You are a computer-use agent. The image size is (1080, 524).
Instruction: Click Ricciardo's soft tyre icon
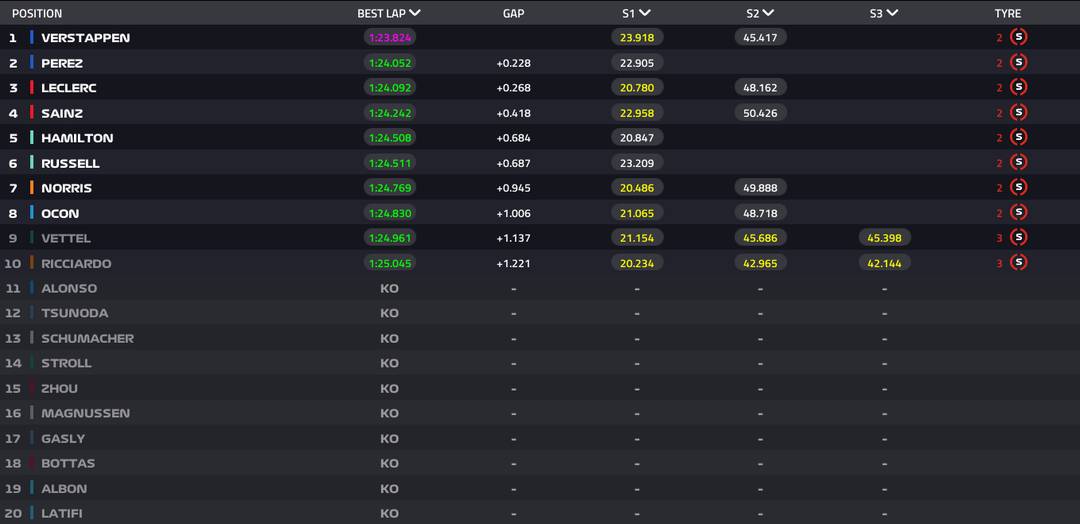[x=1019, y=262]
